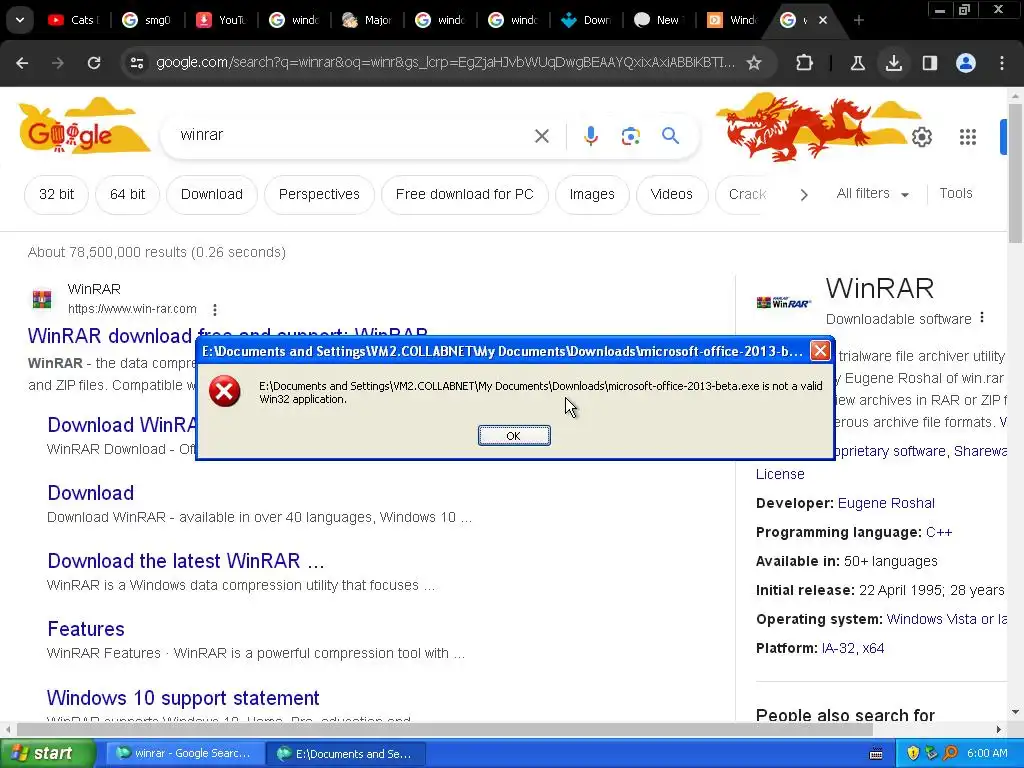Select the 64 bit filter chip
The height and width of the screenshot is (768, 1024).
[x=127, y=195]
